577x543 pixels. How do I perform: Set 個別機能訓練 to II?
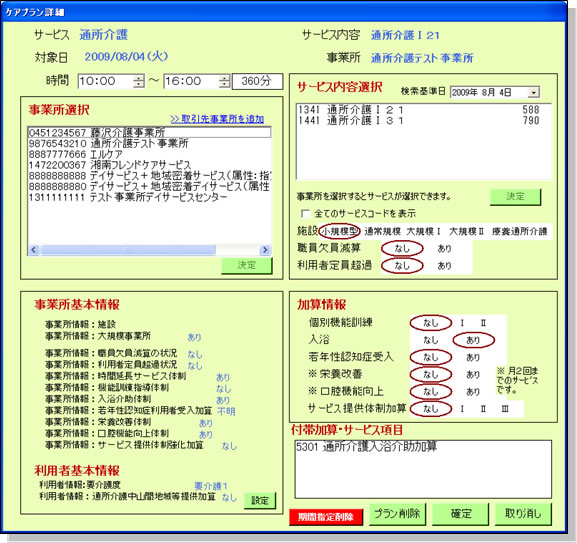point(483,323)
